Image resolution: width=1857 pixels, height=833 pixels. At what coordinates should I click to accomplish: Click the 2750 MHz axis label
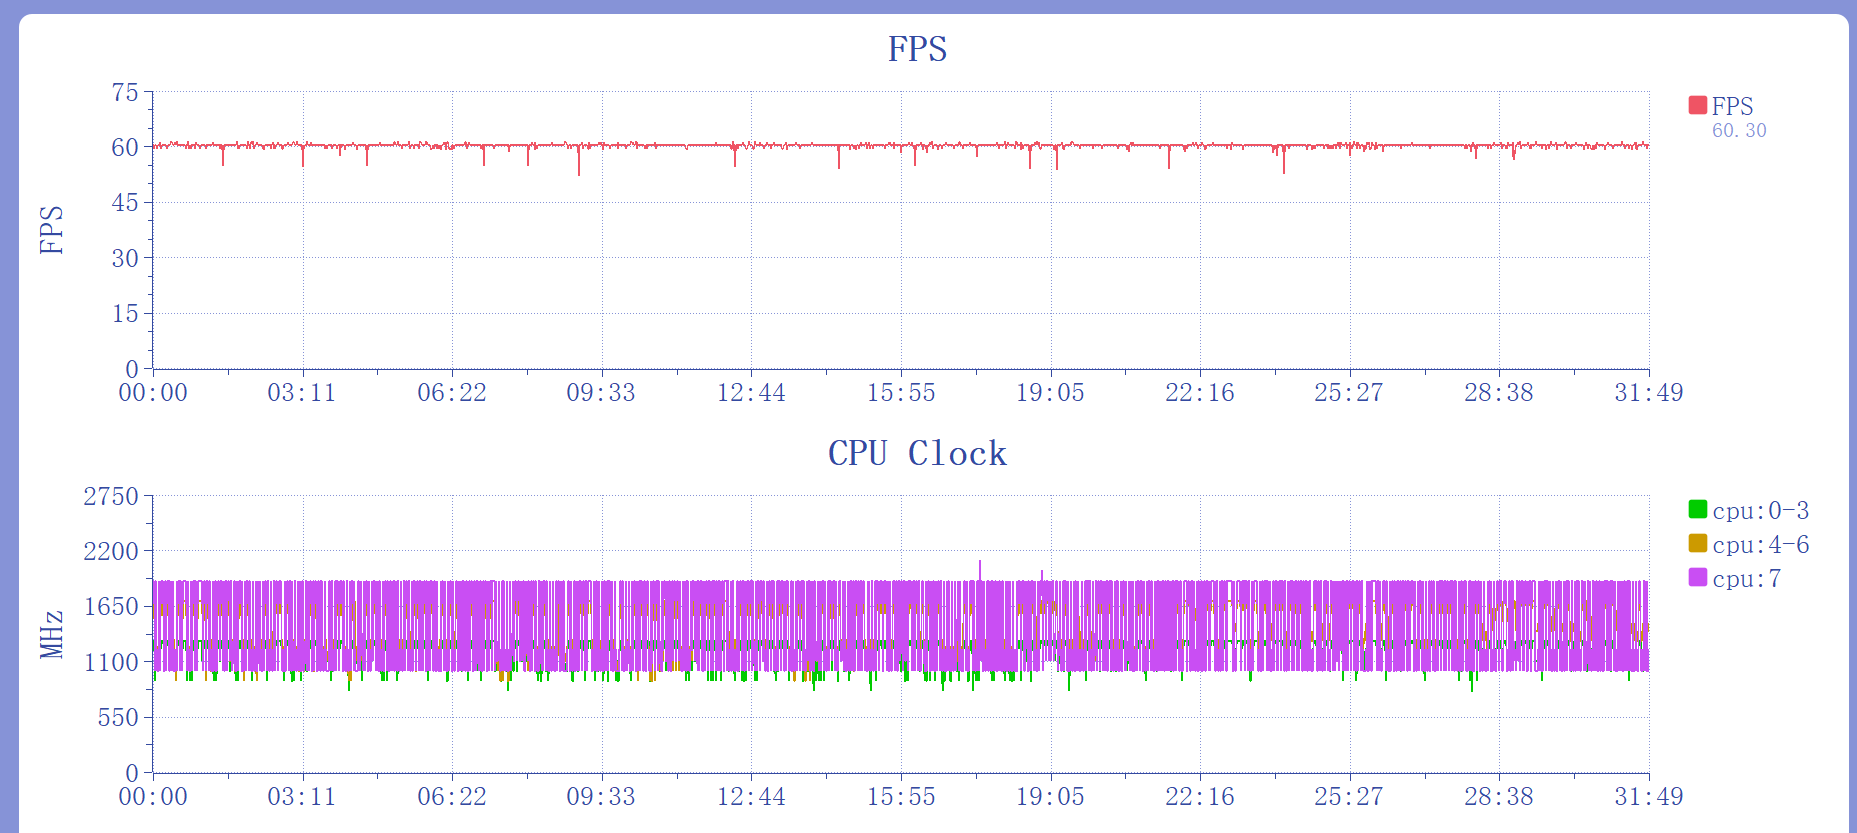111,496
